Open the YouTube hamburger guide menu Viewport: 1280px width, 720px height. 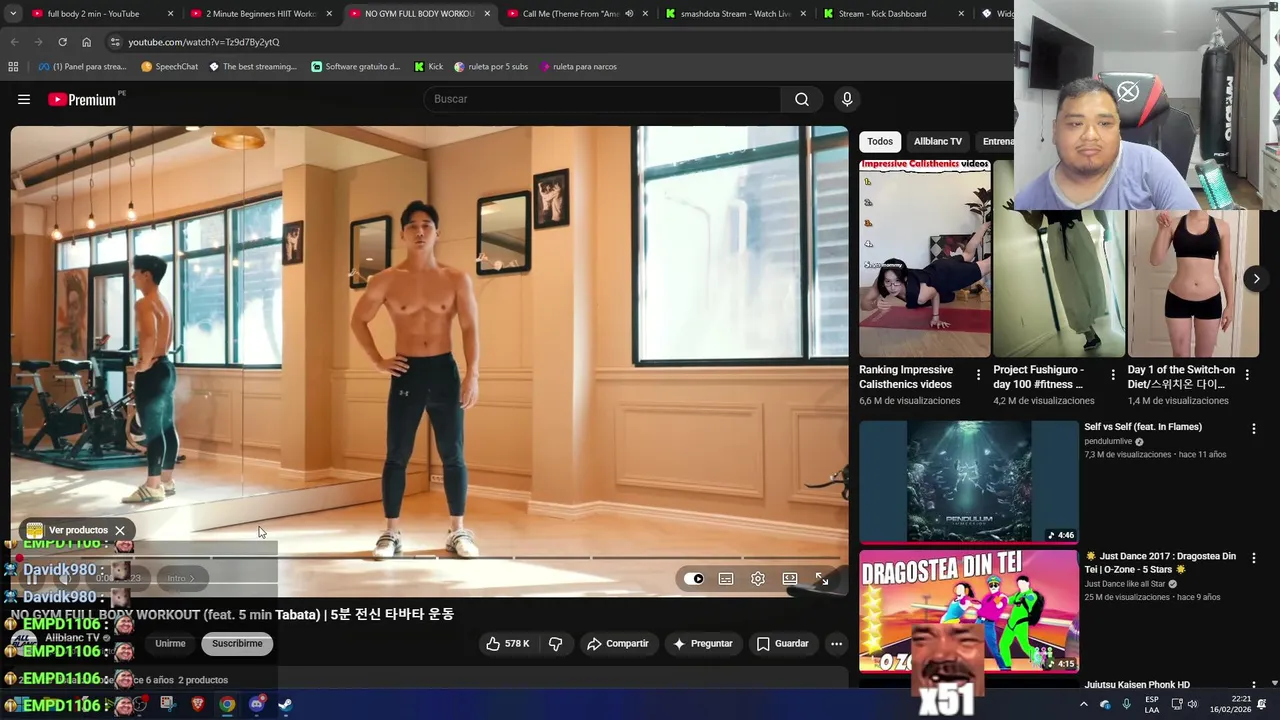point(24,99)
